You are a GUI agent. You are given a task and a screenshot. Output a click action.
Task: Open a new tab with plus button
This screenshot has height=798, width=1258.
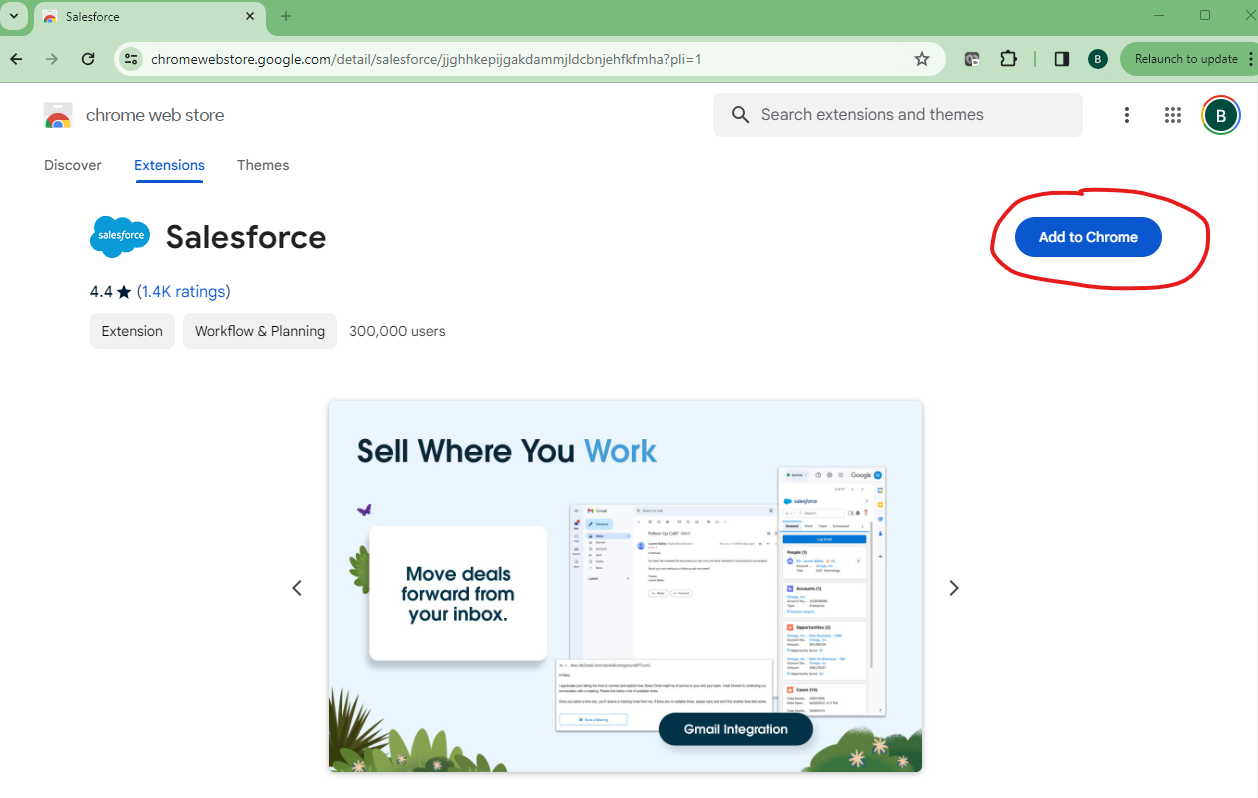pos(286,16)
